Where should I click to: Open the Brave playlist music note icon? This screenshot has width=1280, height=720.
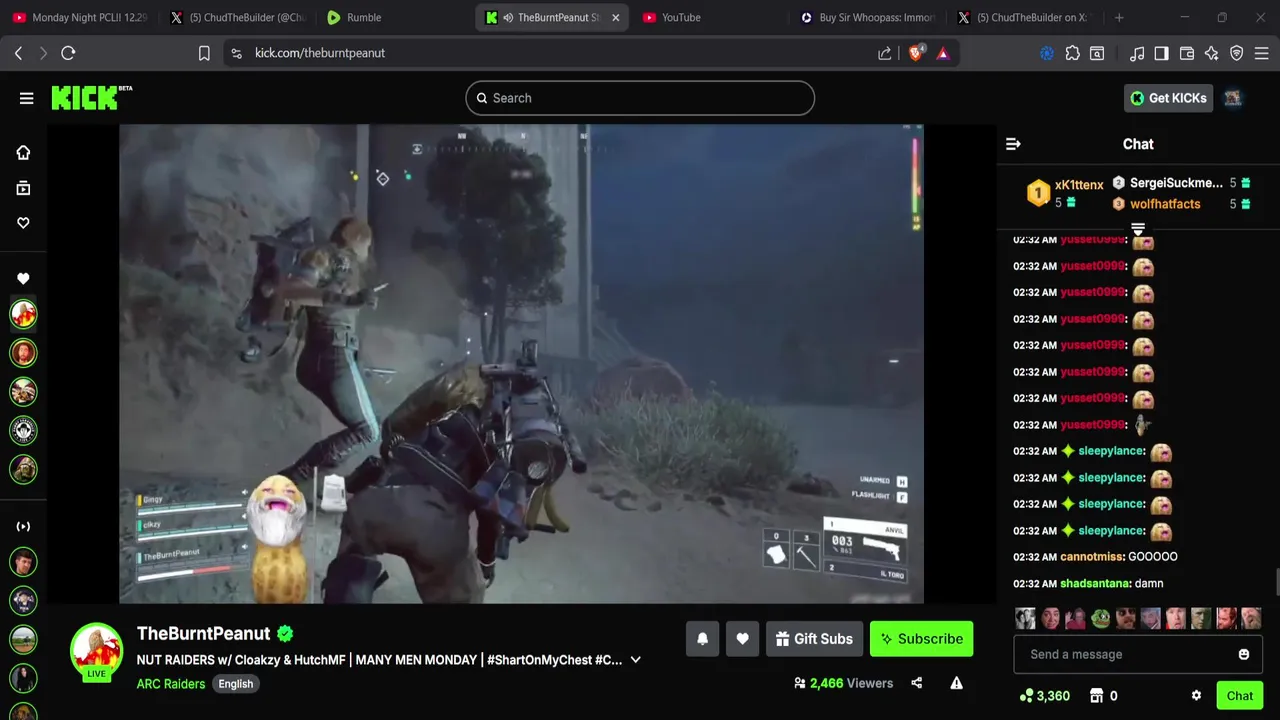[1137, 53]
